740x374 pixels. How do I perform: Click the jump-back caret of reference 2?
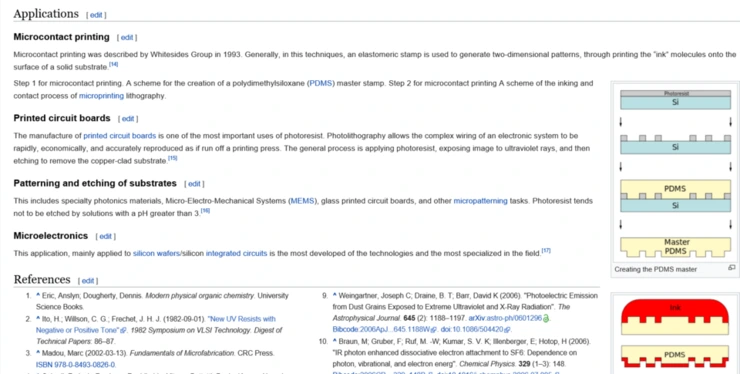pos(38,318)
